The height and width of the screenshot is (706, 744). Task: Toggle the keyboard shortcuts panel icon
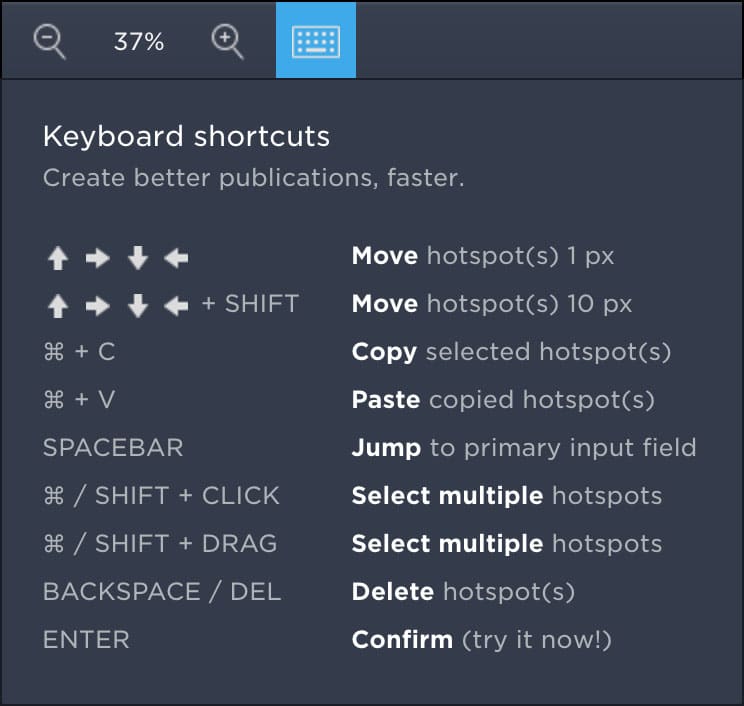[316, 41]
